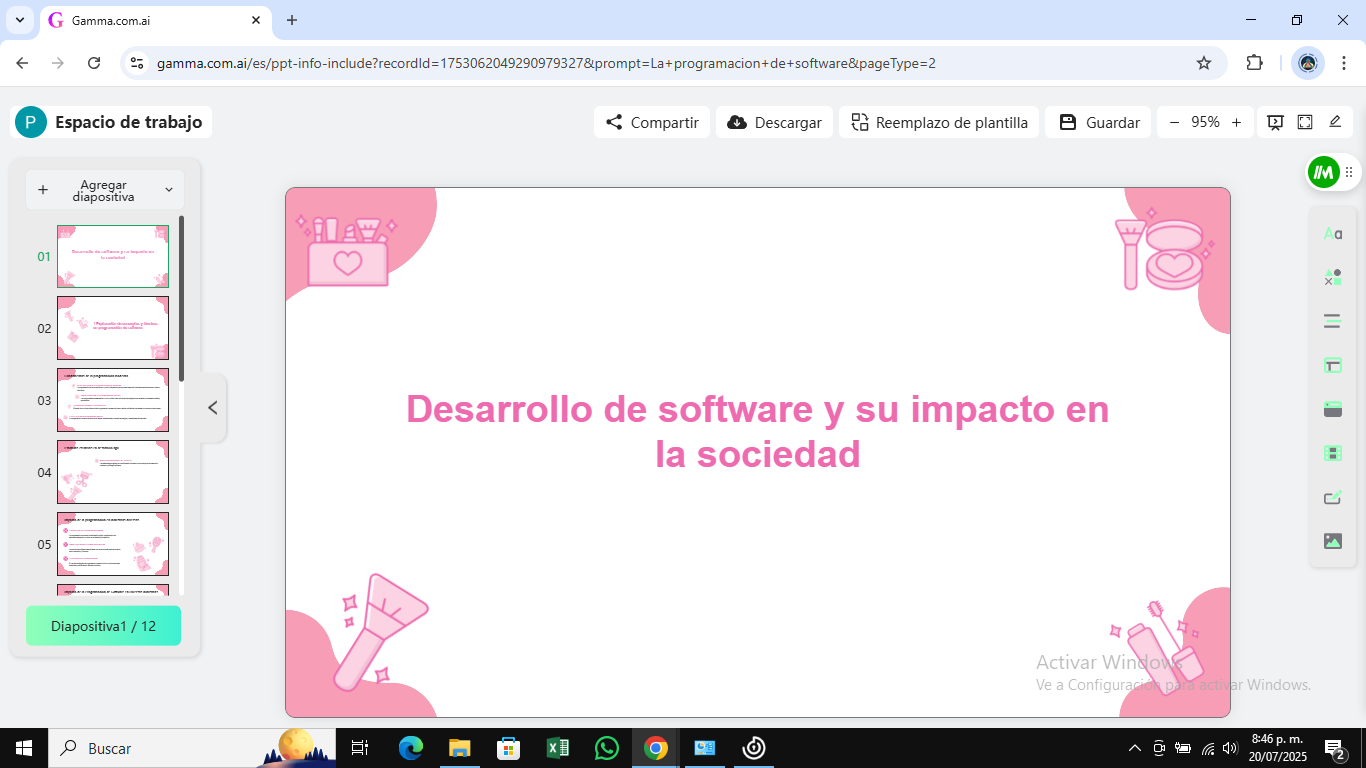Bookmark this page with the star
The image size is (1366, 768).
tap(1204, 63)
